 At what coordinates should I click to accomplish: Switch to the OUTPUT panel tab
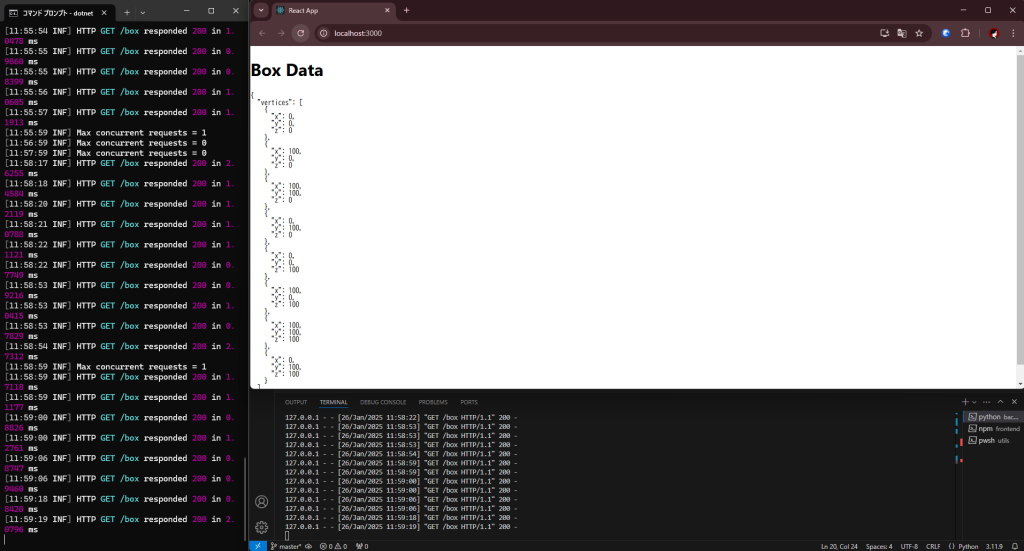point(296,402)
